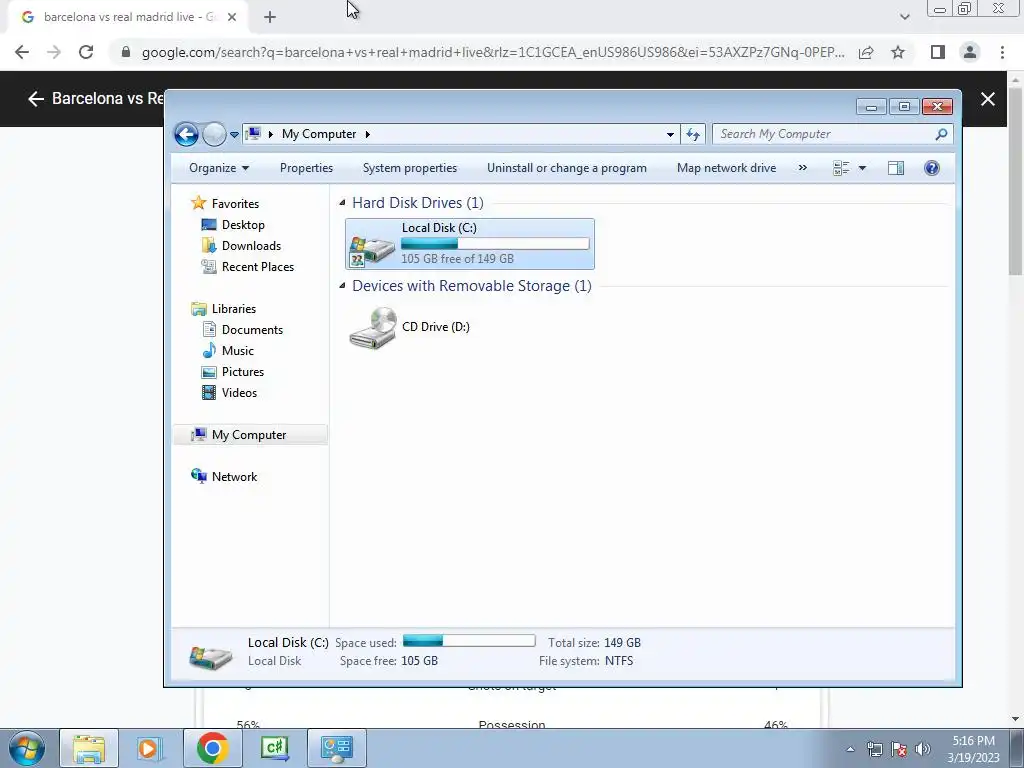Click the Local Disk (C:) capacity bar
The width and height of the screenshot is (1024, 768).
pyautogui.click(x=495, y=244)
